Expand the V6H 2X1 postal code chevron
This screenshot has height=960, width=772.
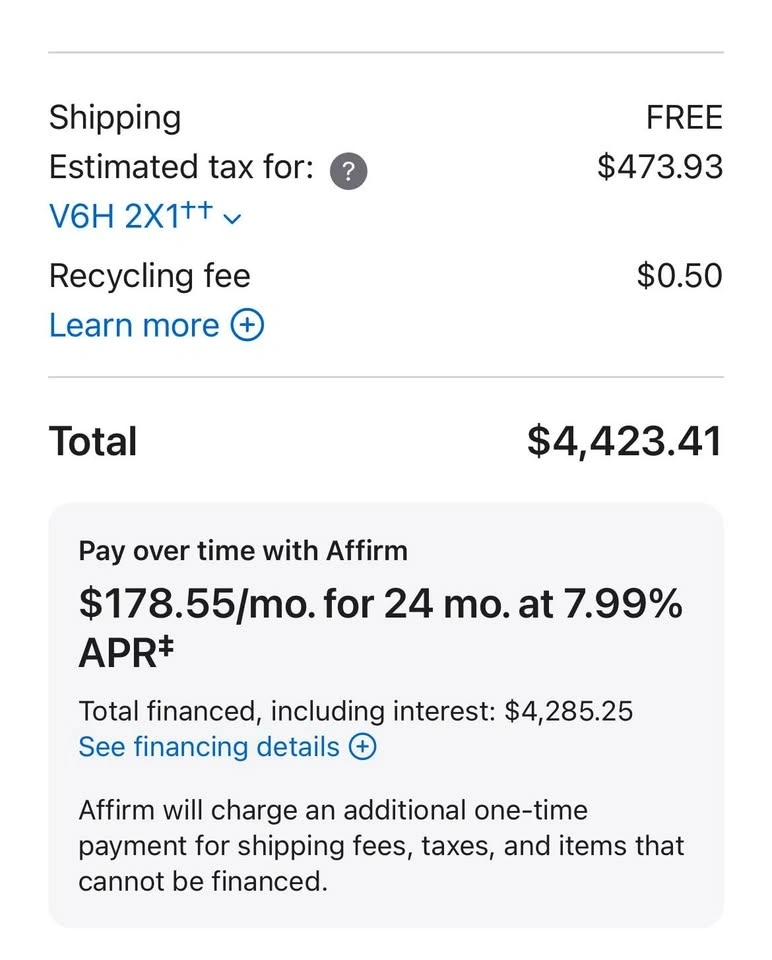tap(233, 220)
